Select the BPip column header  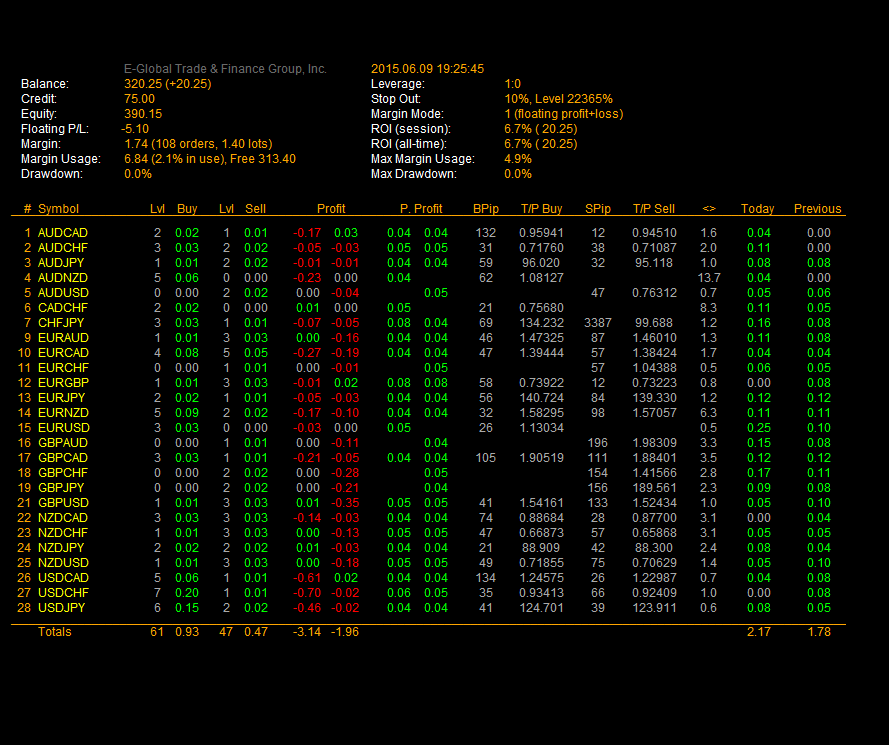485,209
